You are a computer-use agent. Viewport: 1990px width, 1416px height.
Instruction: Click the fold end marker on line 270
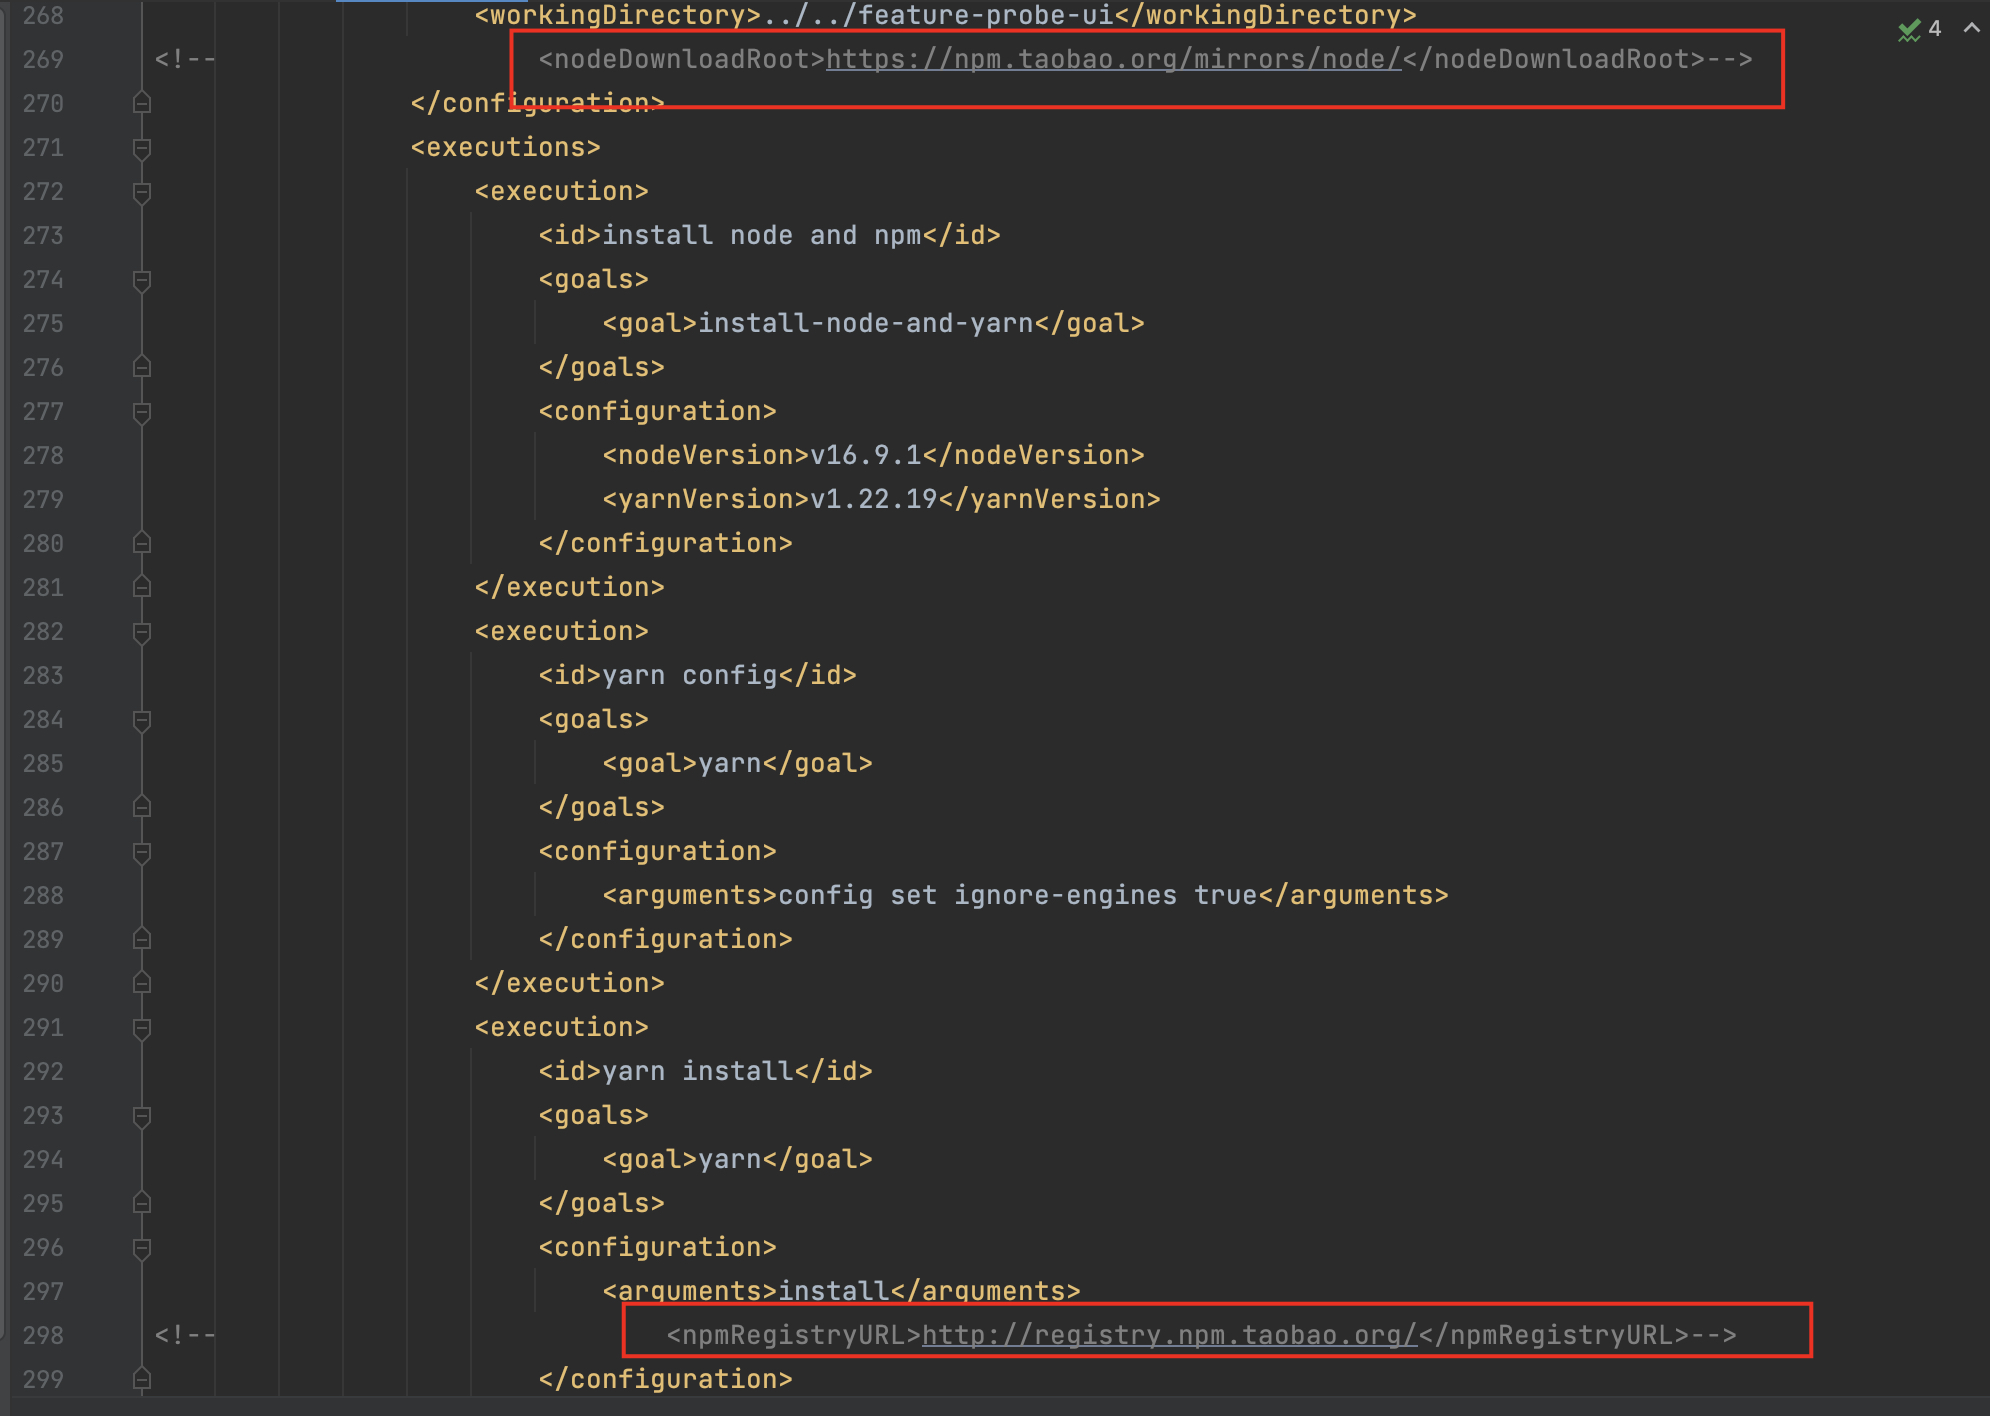(142, 103)
